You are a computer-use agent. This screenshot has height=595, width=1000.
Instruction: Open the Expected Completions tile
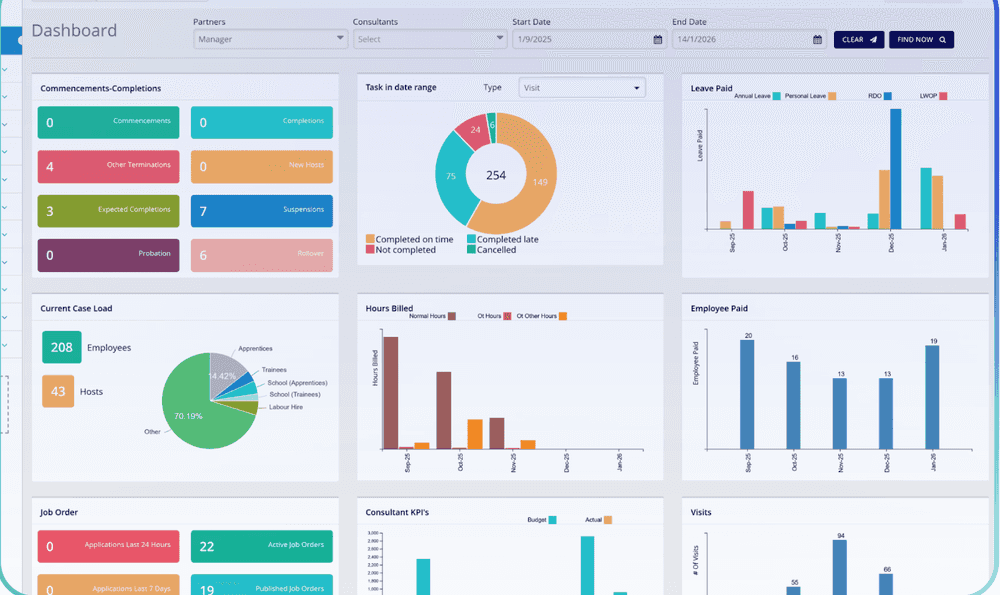[108, 211]
